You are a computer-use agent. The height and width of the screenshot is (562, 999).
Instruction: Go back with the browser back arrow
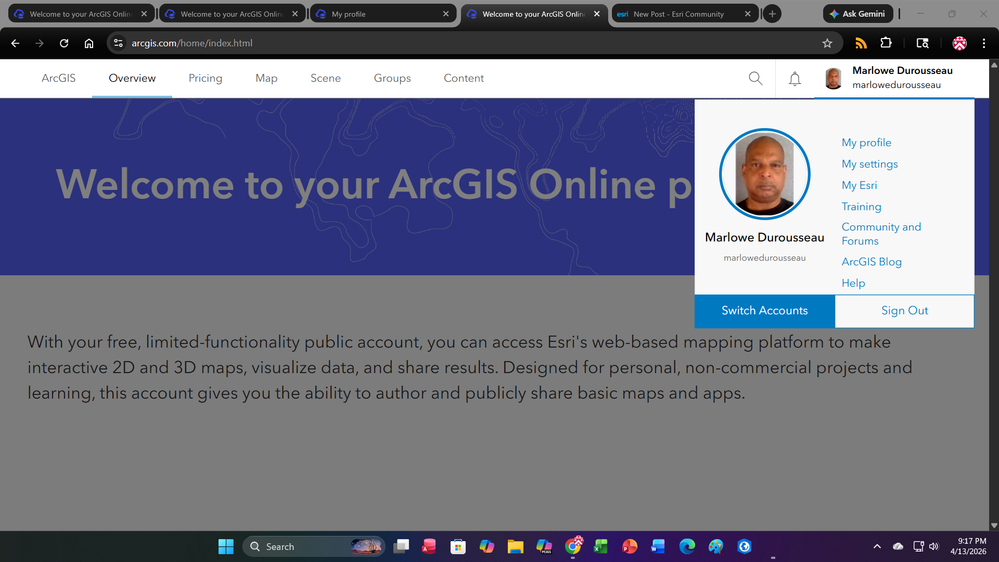pos(15,43)
